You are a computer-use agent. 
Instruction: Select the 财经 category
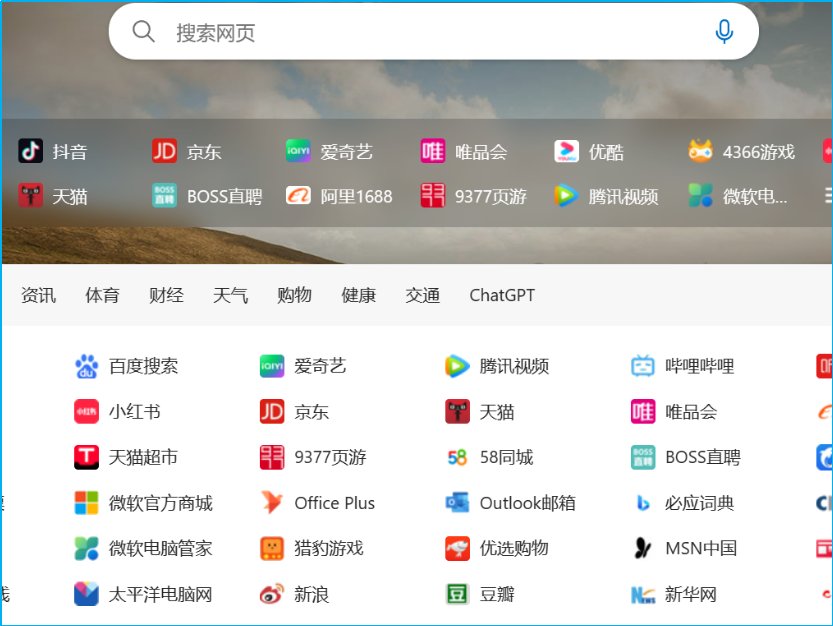(165, 295)
